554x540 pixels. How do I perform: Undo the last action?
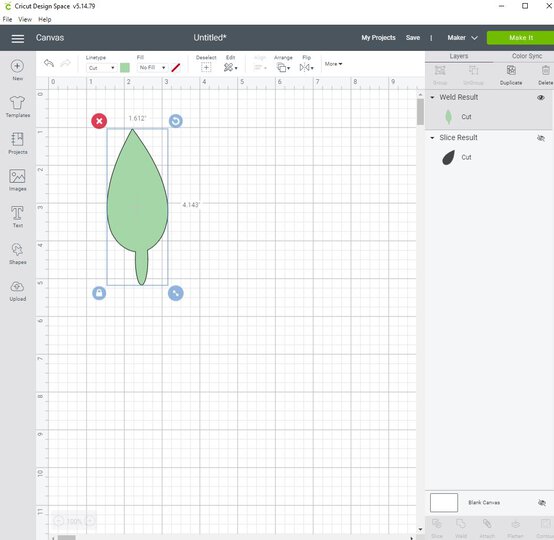coord(49,64)
